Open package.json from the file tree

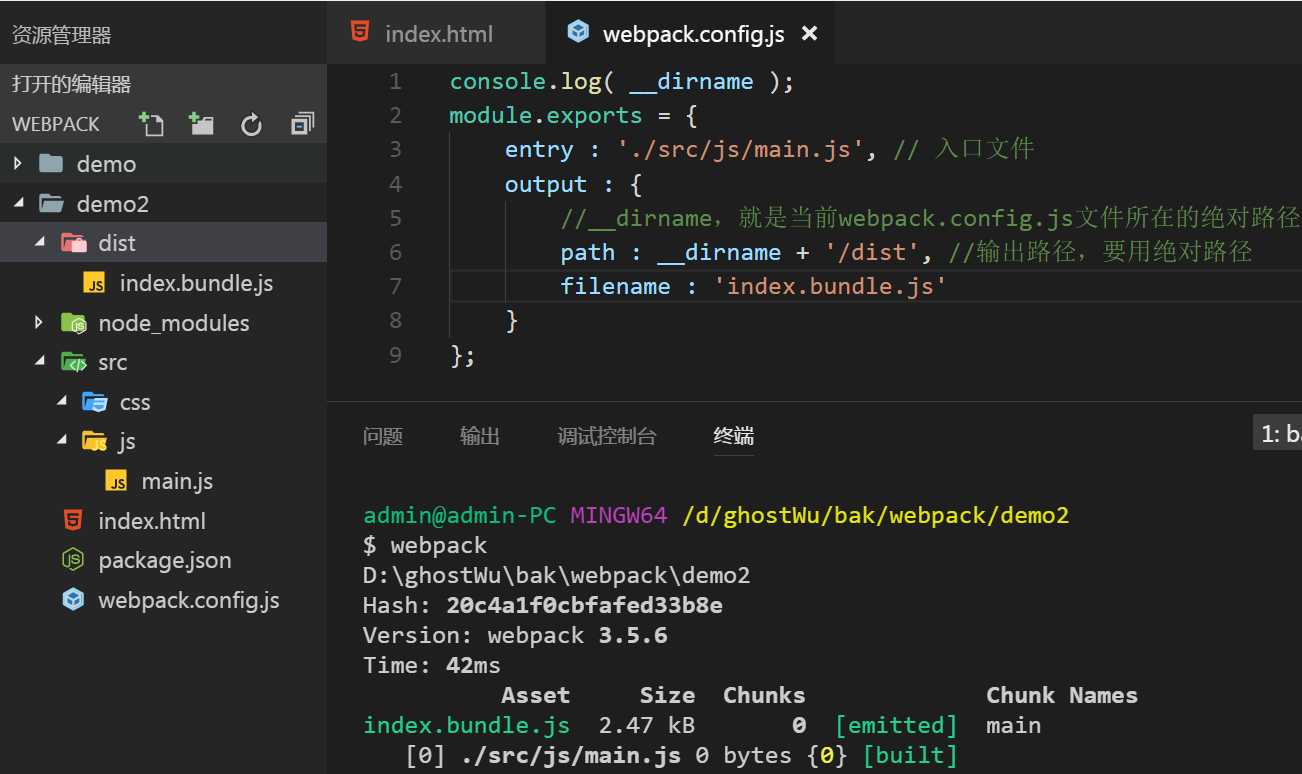pyautogui.click(x=165, y=560)
